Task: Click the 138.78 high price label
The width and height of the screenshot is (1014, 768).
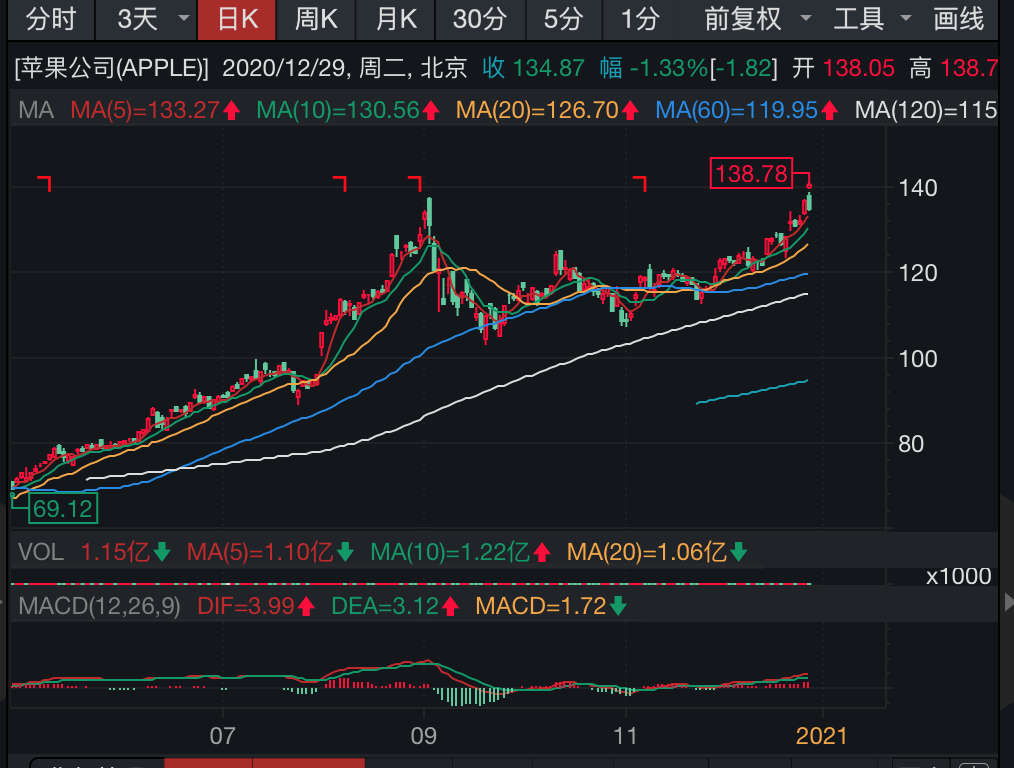Action: pyautogui.click(x=751, y=173)
